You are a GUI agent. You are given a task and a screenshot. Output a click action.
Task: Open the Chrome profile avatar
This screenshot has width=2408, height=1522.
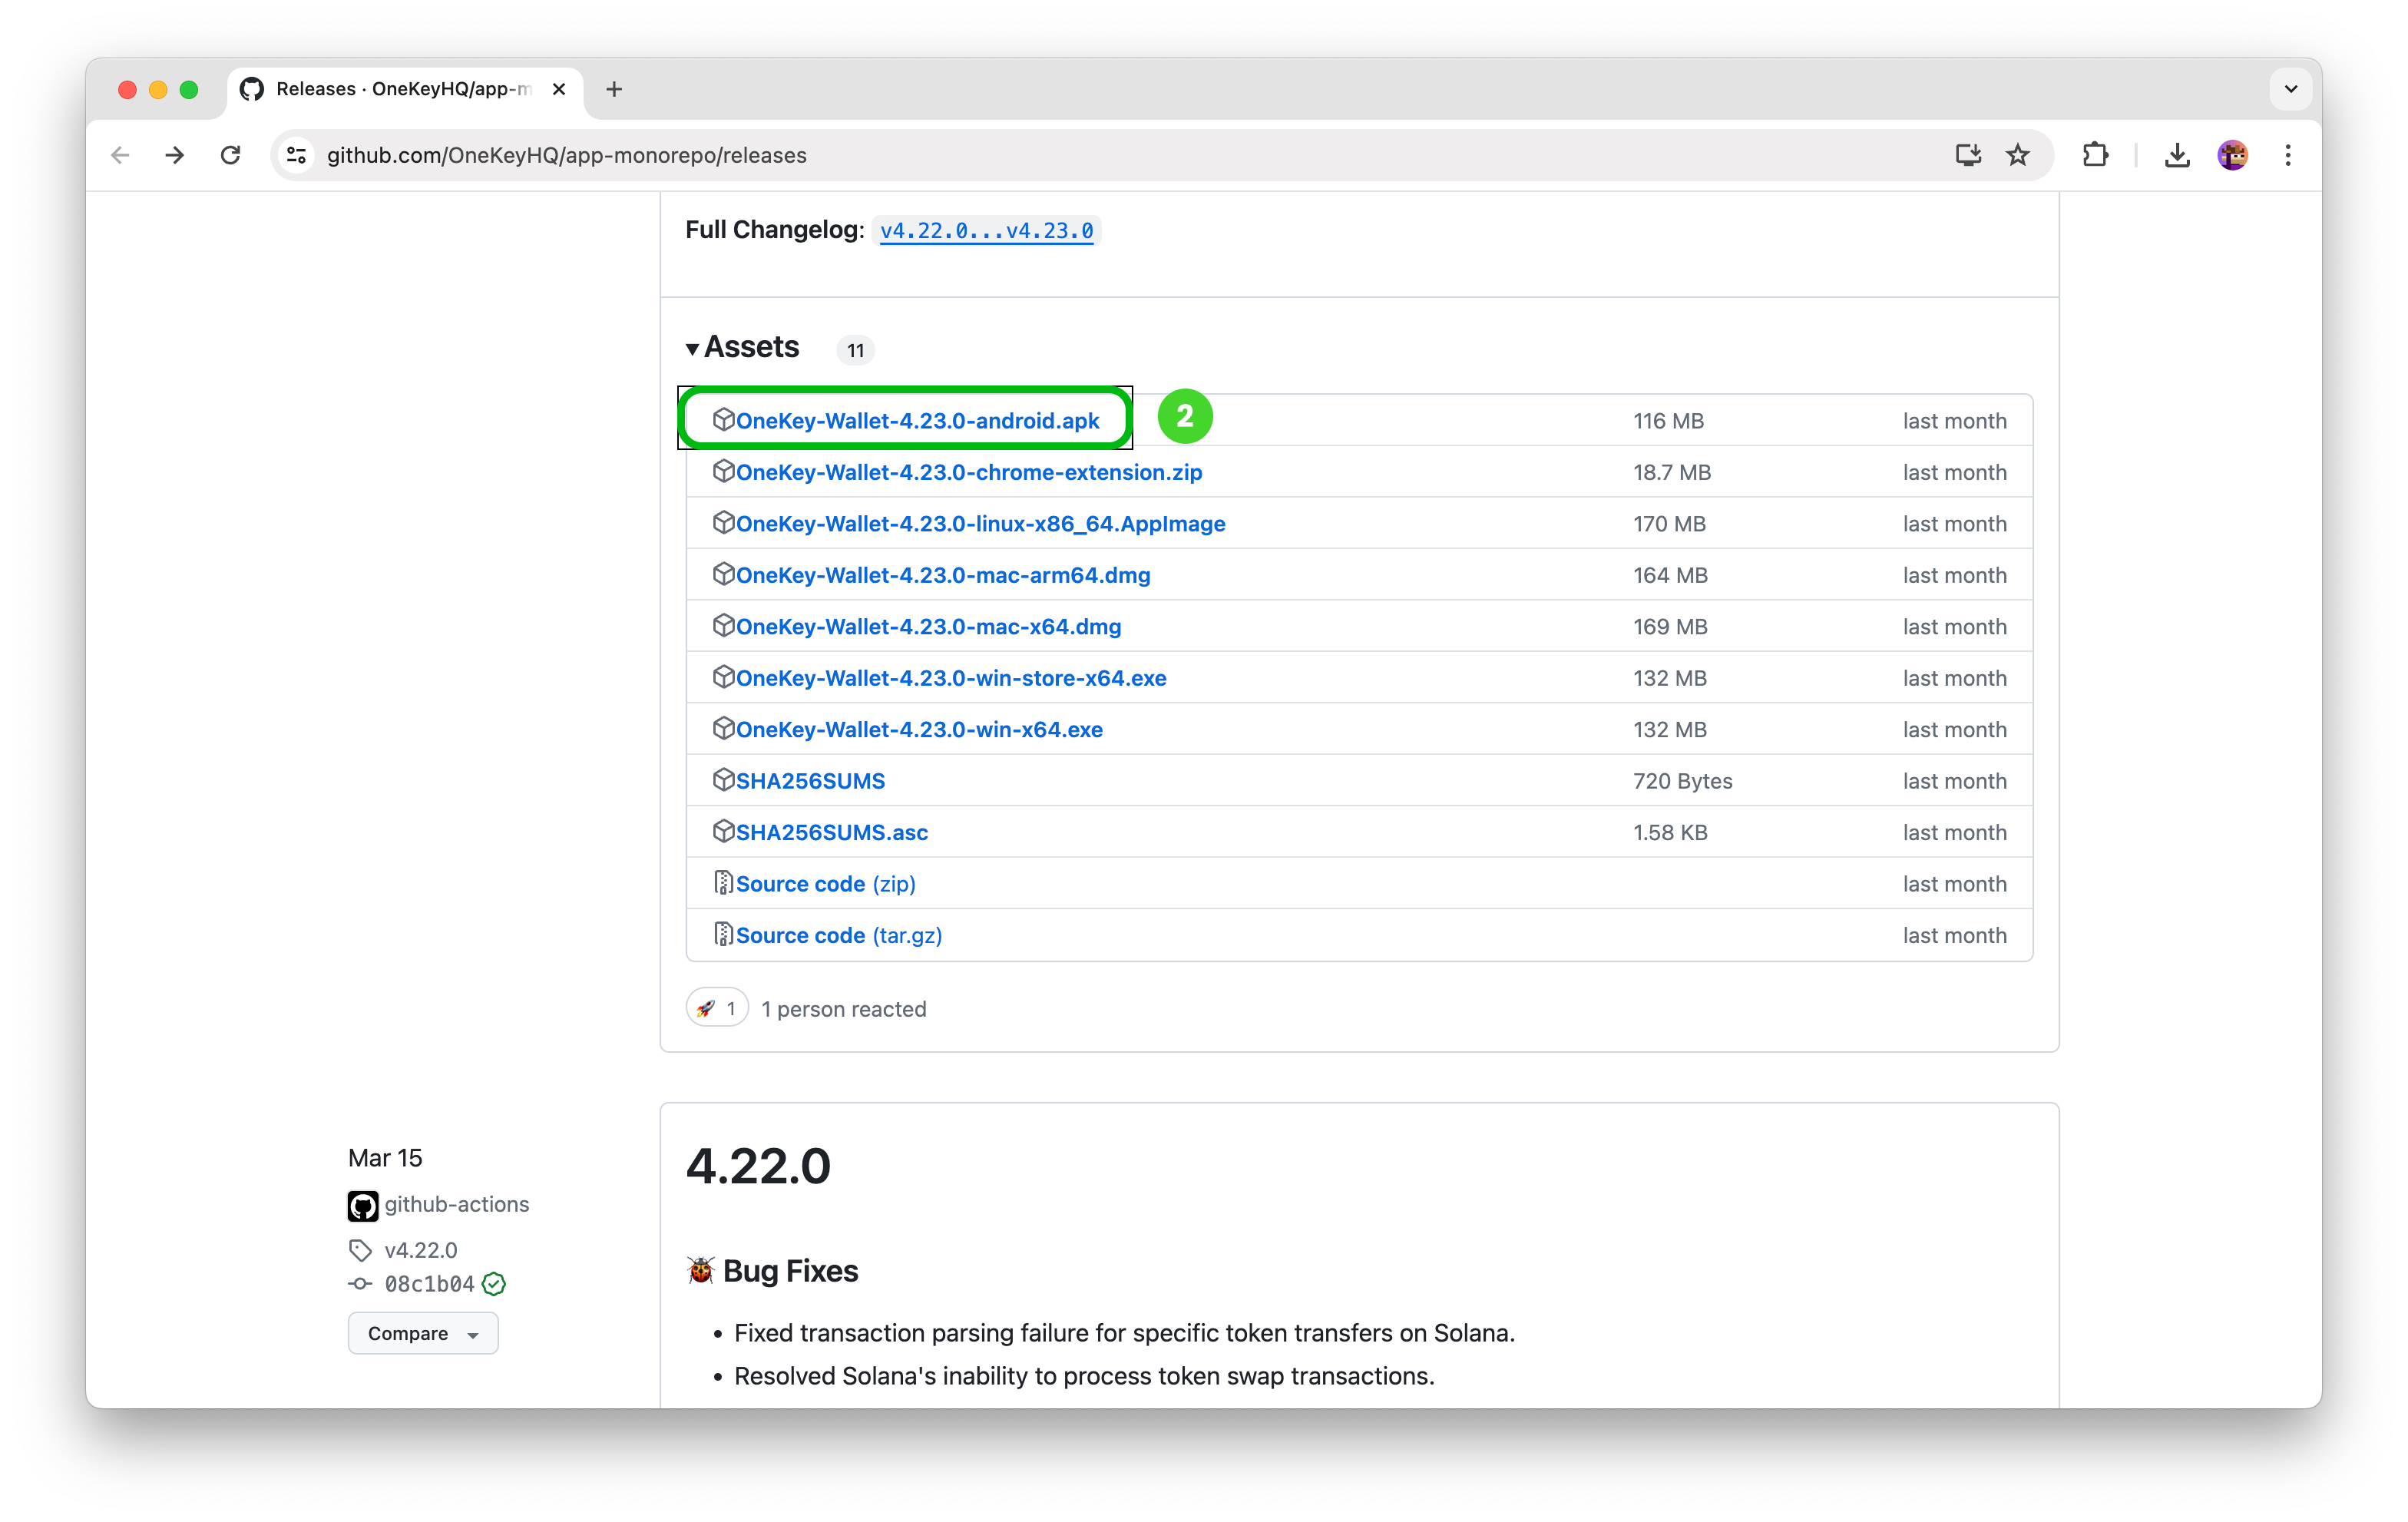[x=2232, y=155]
